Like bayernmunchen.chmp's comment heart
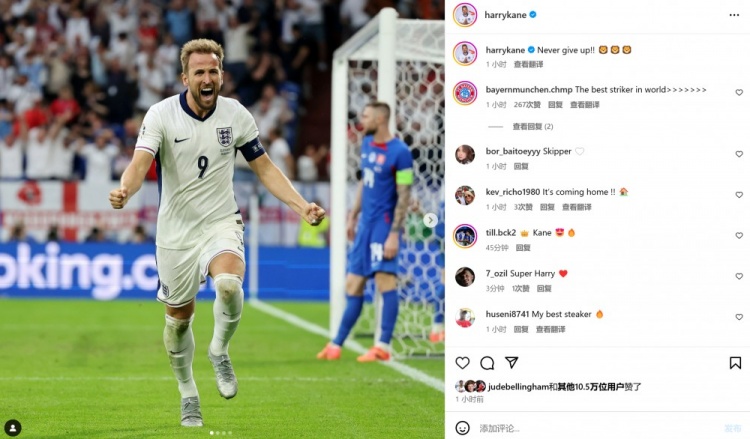The height and width of the screenshot is (439, 750). (x=739, y=92)
